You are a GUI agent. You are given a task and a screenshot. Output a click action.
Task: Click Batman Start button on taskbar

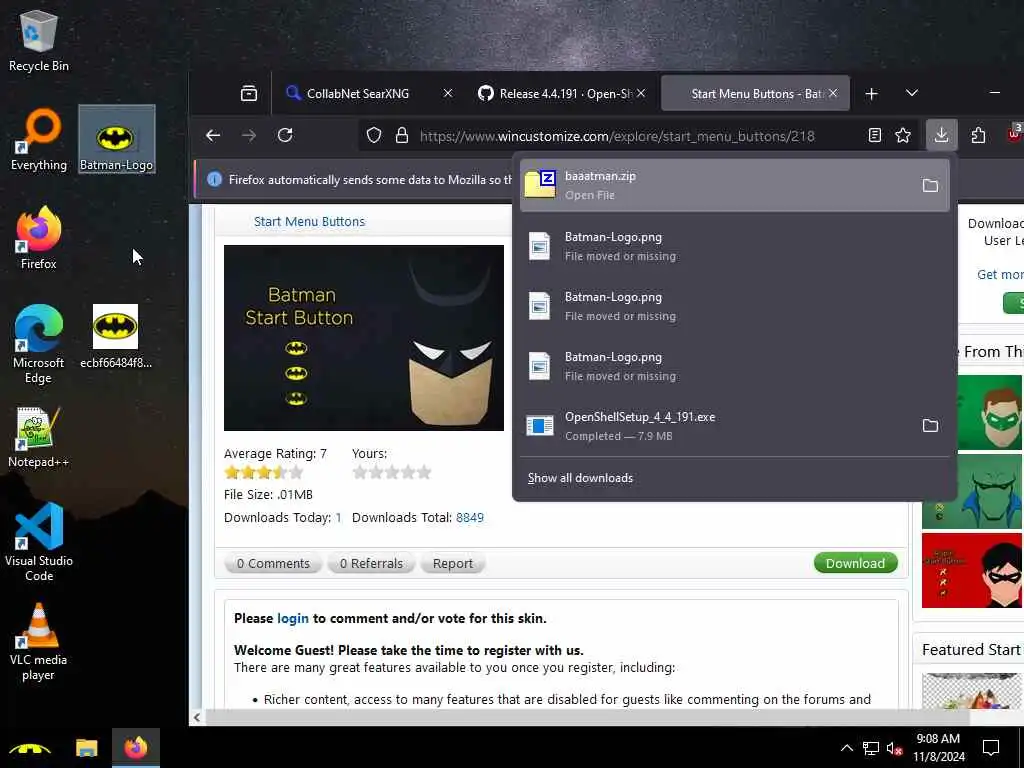[30, 748]
